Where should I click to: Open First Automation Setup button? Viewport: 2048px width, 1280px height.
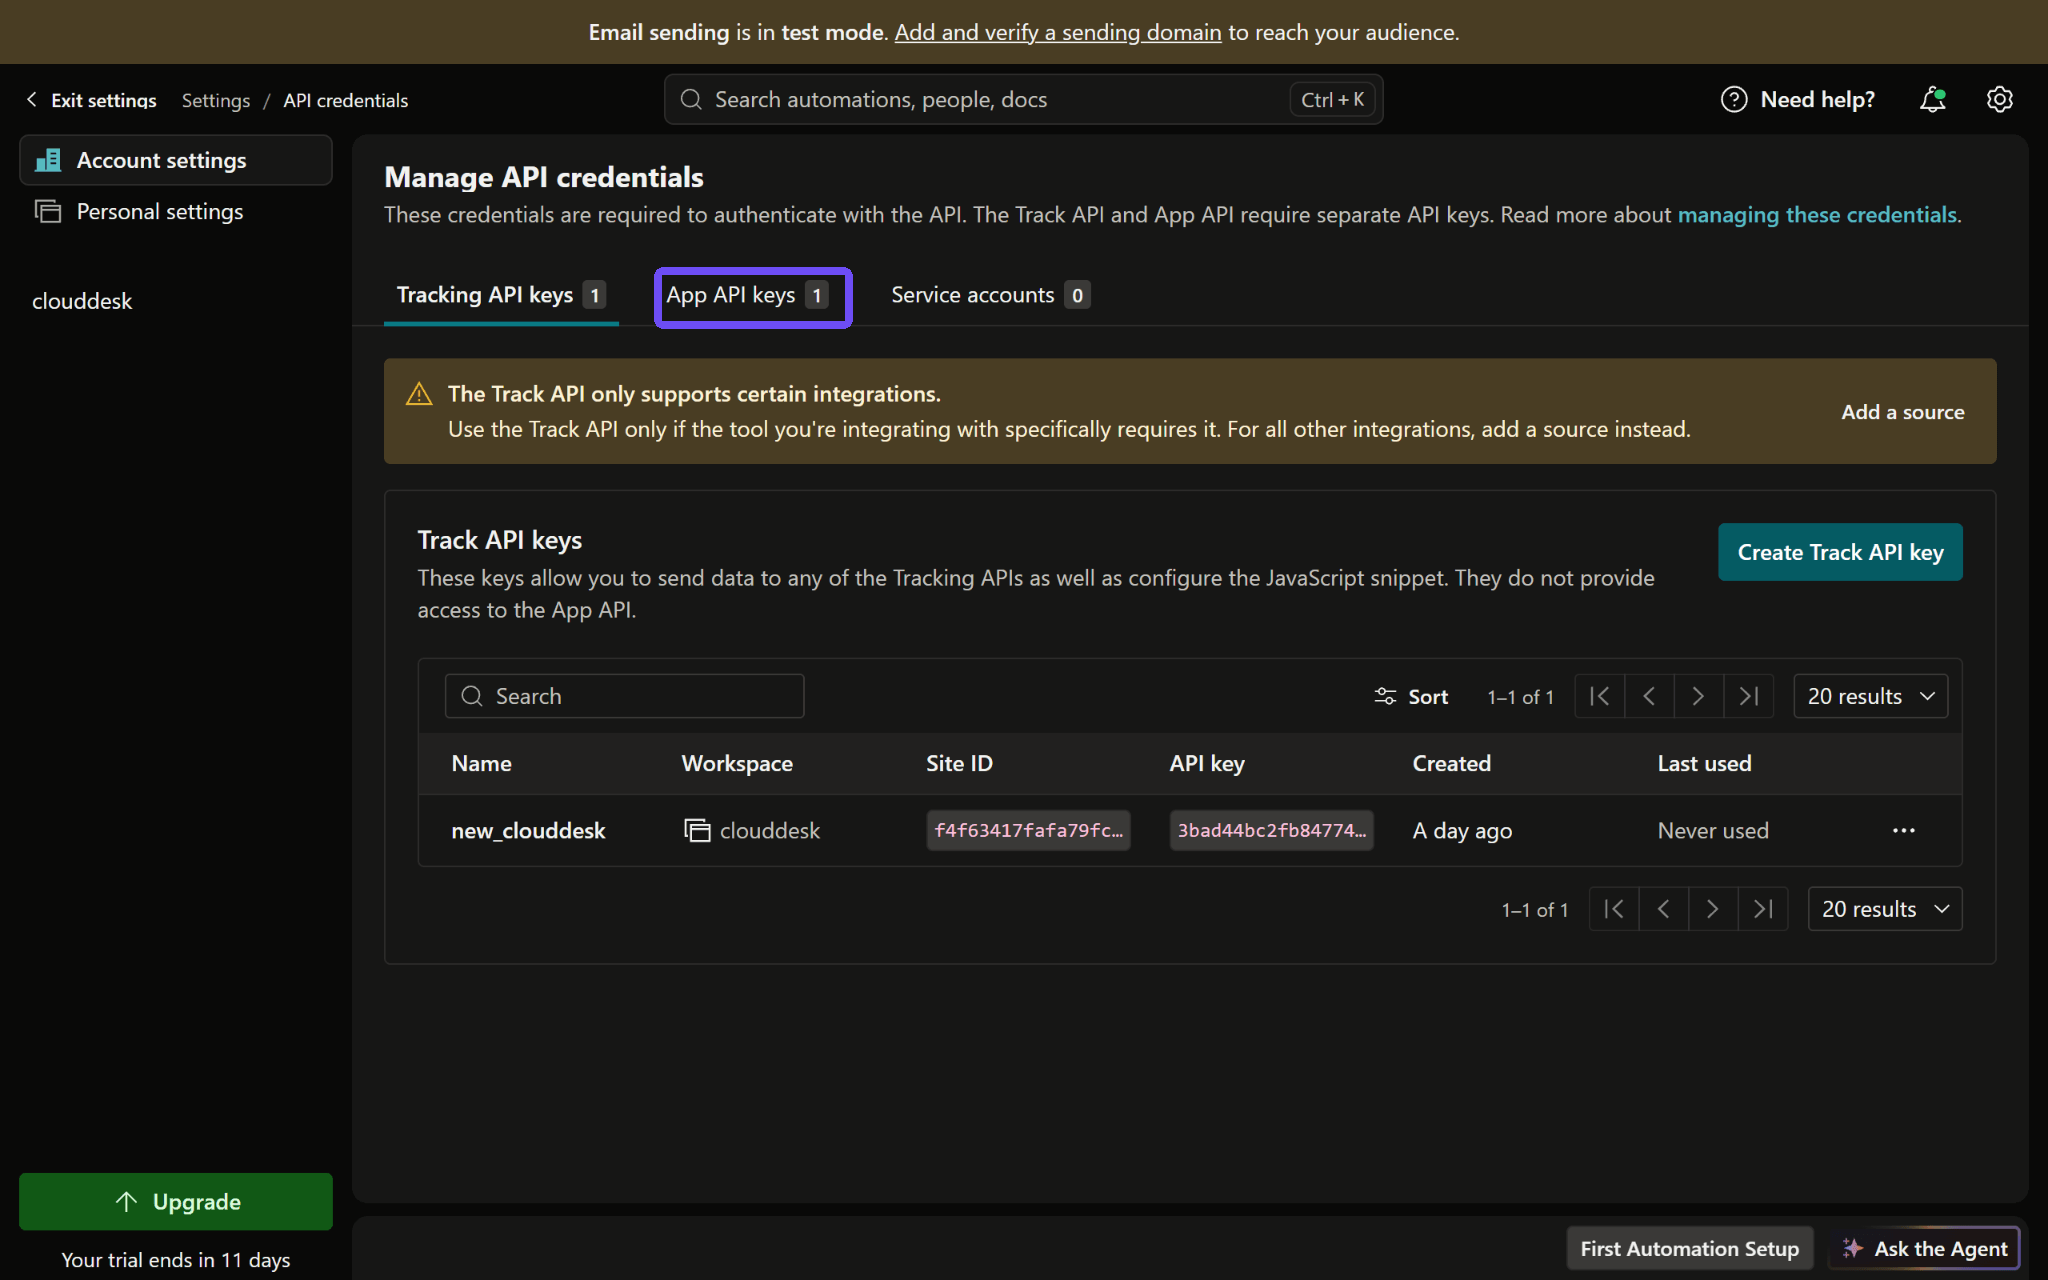click(x=1689, y=1248)
